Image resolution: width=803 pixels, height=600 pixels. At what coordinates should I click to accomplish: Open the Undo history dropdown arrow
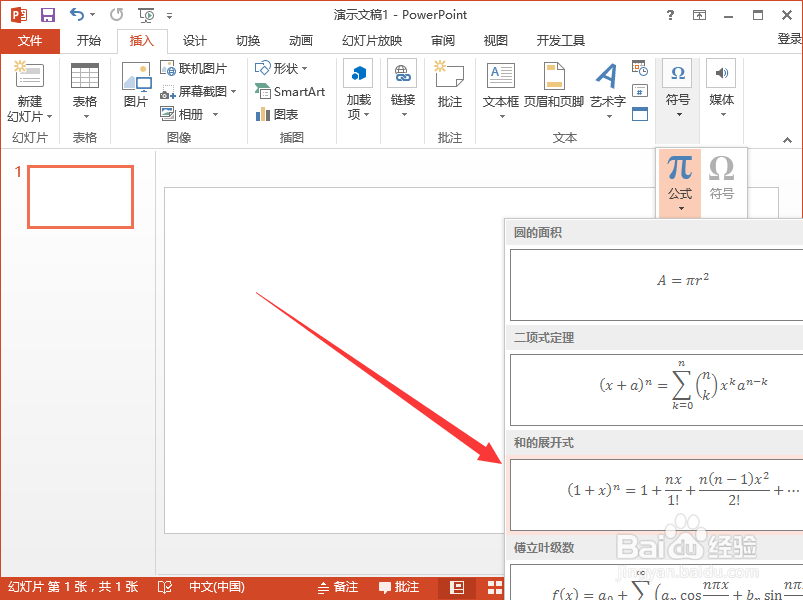pyautogui.click(x=92, y=15)
